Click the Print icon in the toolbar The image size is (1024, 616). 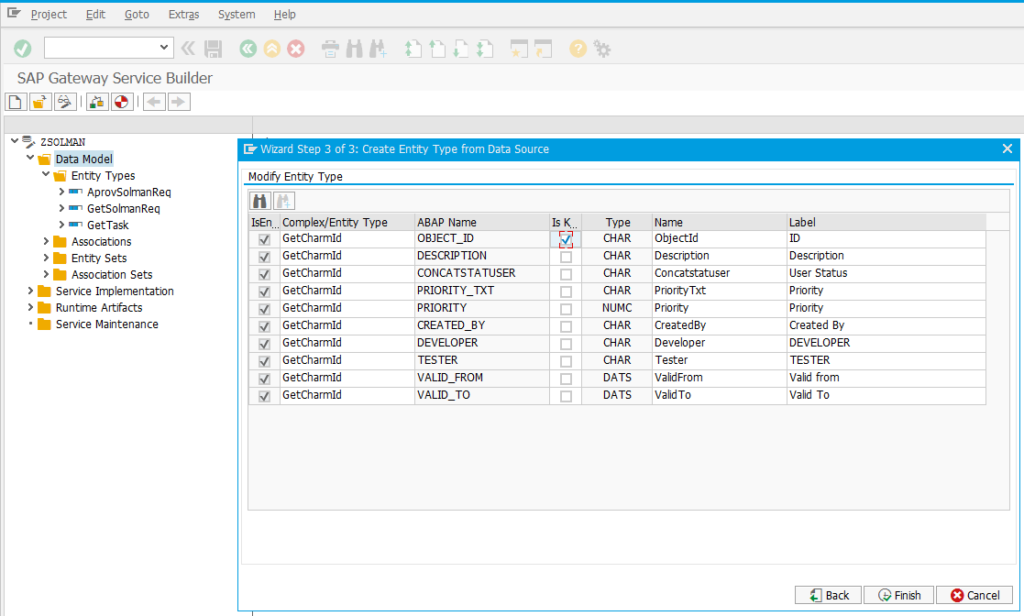pyautogui.click(x=330, y=48)
